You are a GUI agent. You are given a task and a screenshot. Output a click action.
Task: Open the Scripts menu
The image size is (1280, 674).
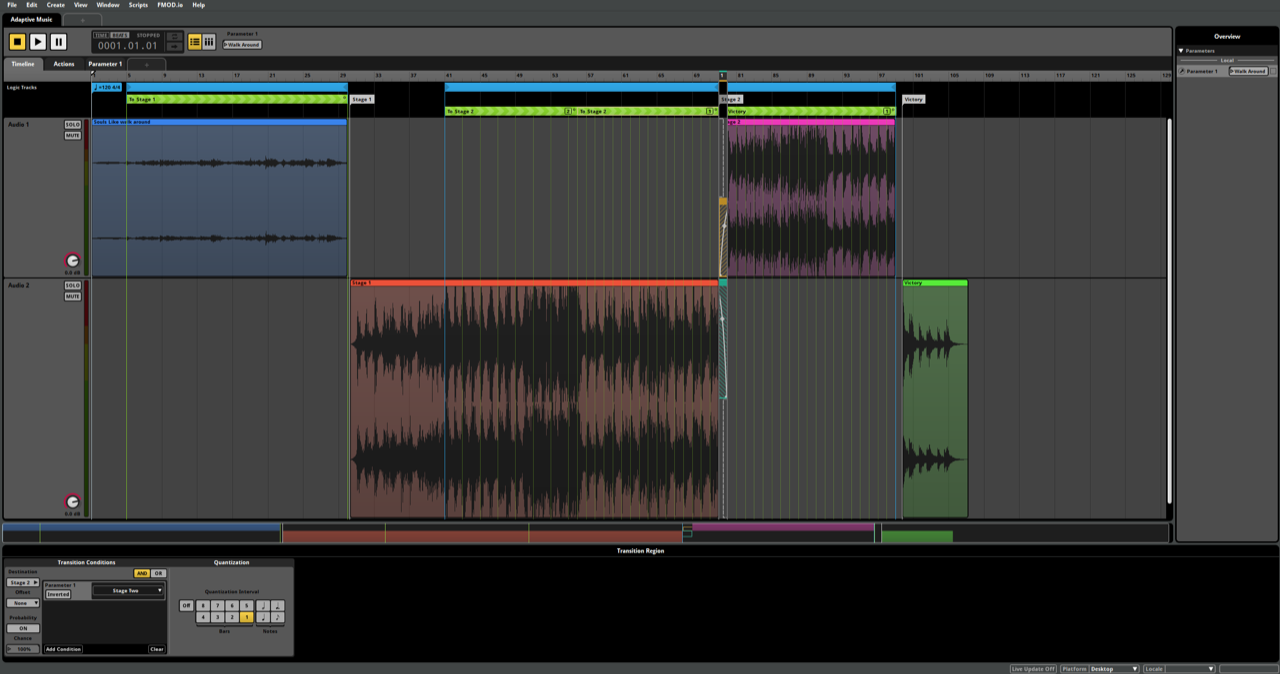point(138,5)
